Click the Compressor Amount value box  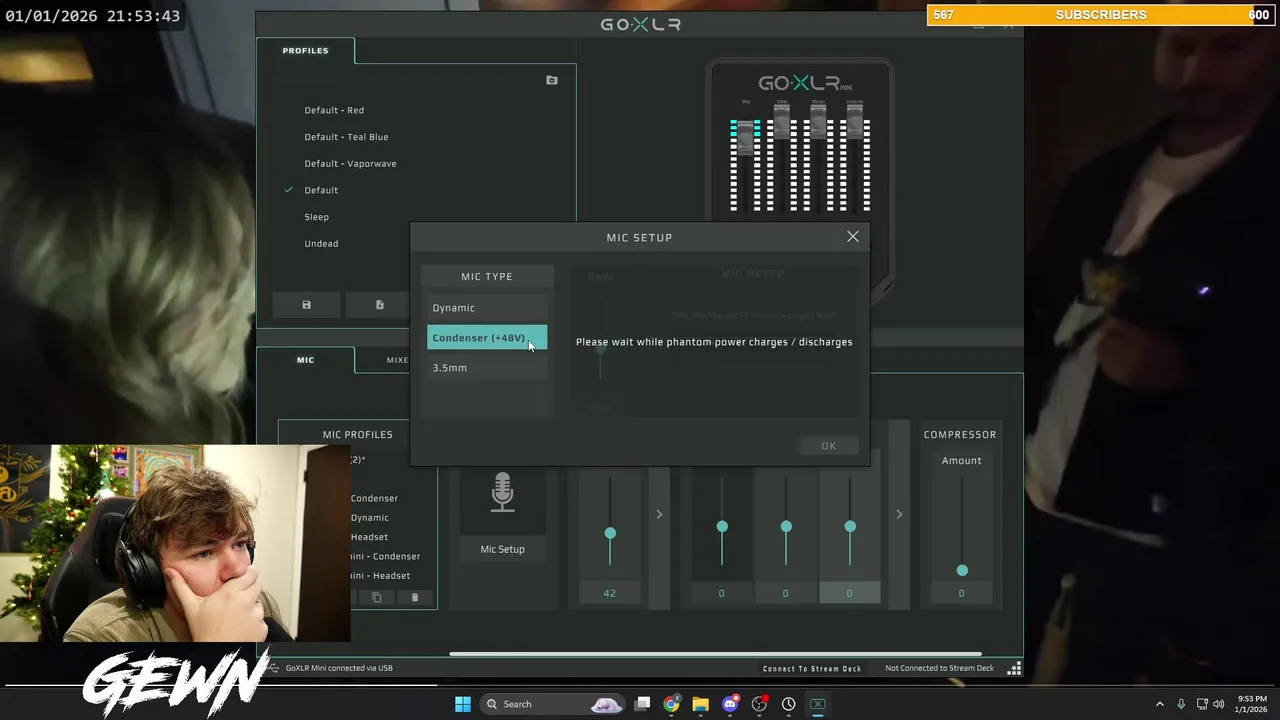click(x=961, y=593)
